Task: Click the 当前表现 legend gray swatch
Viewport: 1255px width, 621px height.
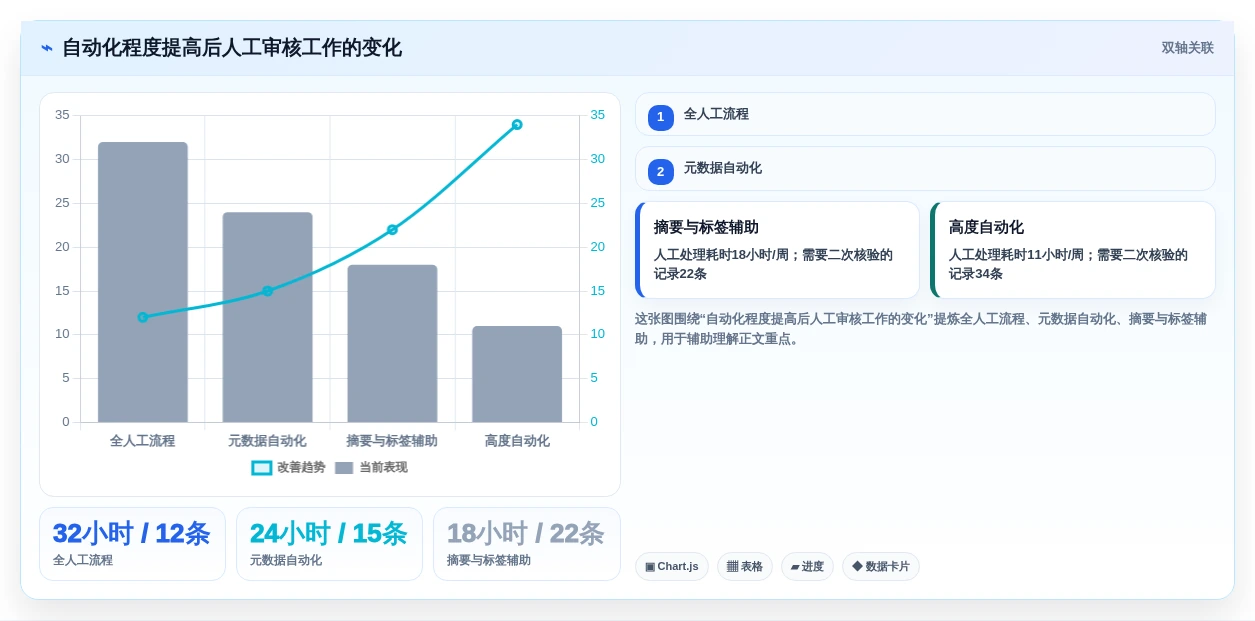Action: (344, 468)
